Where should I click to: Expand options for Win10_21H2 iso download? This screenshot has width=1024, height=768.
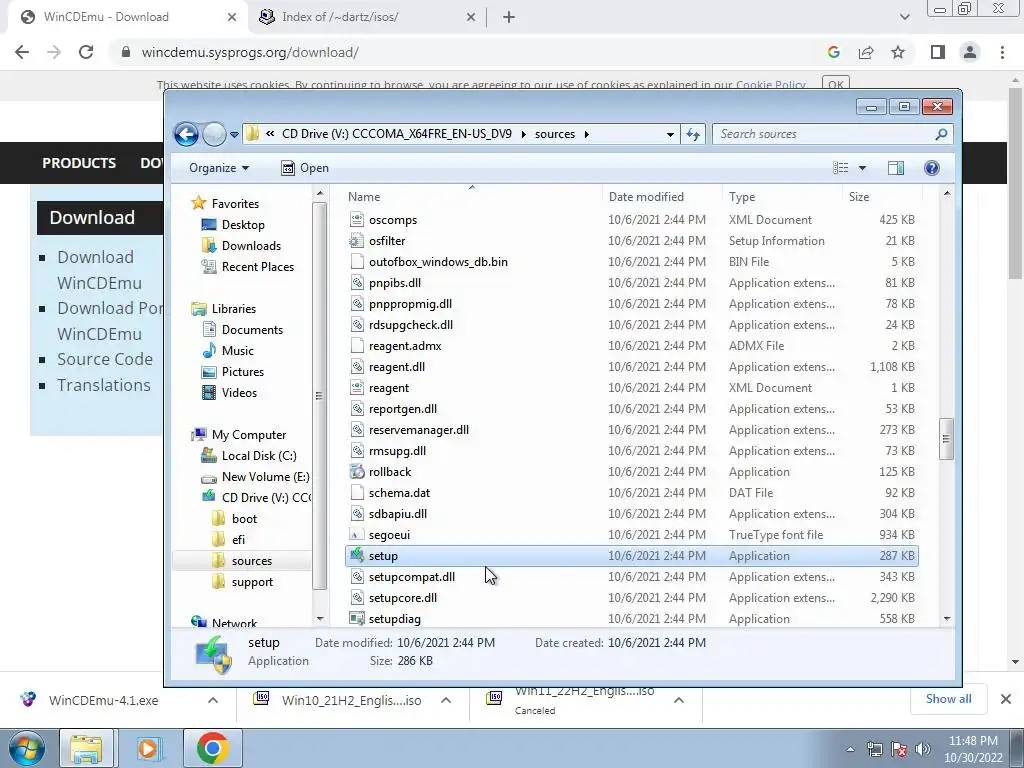pos(446,700)
